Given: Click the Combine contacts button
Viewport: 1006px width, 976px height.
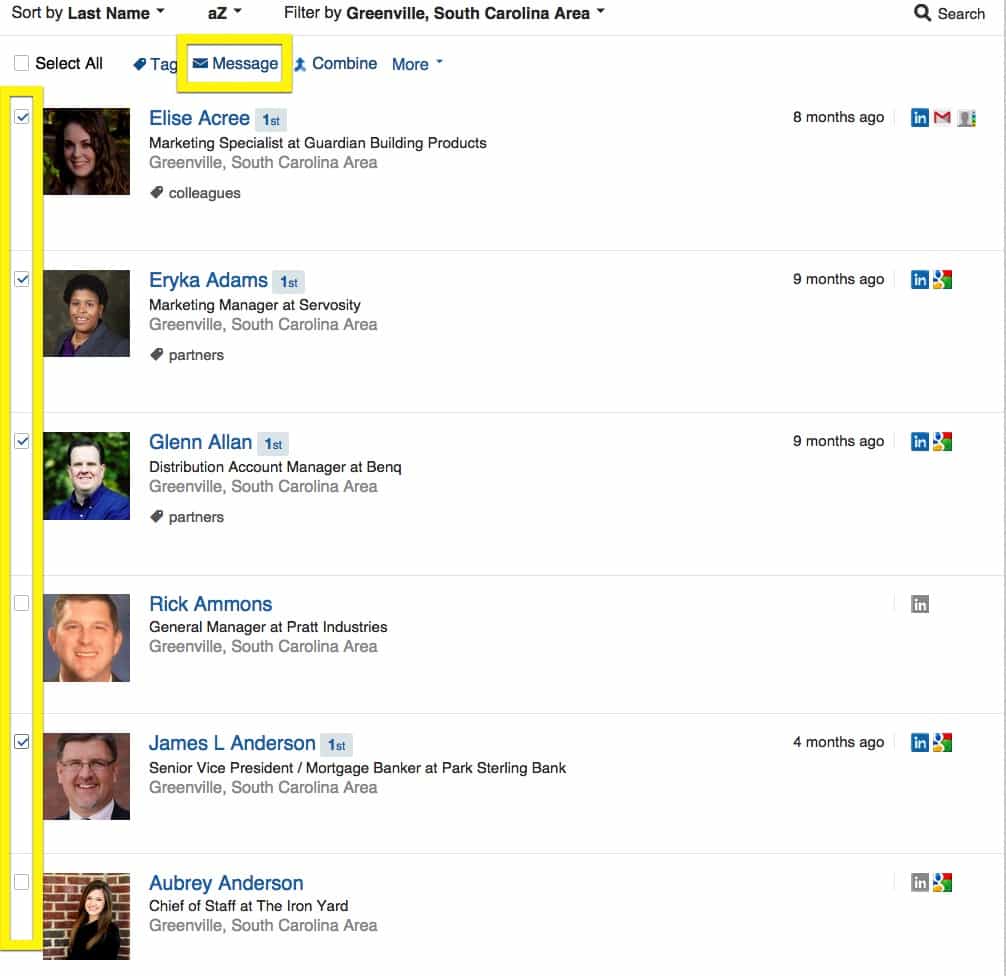Looking at the screenshot, I should (336, 64).
